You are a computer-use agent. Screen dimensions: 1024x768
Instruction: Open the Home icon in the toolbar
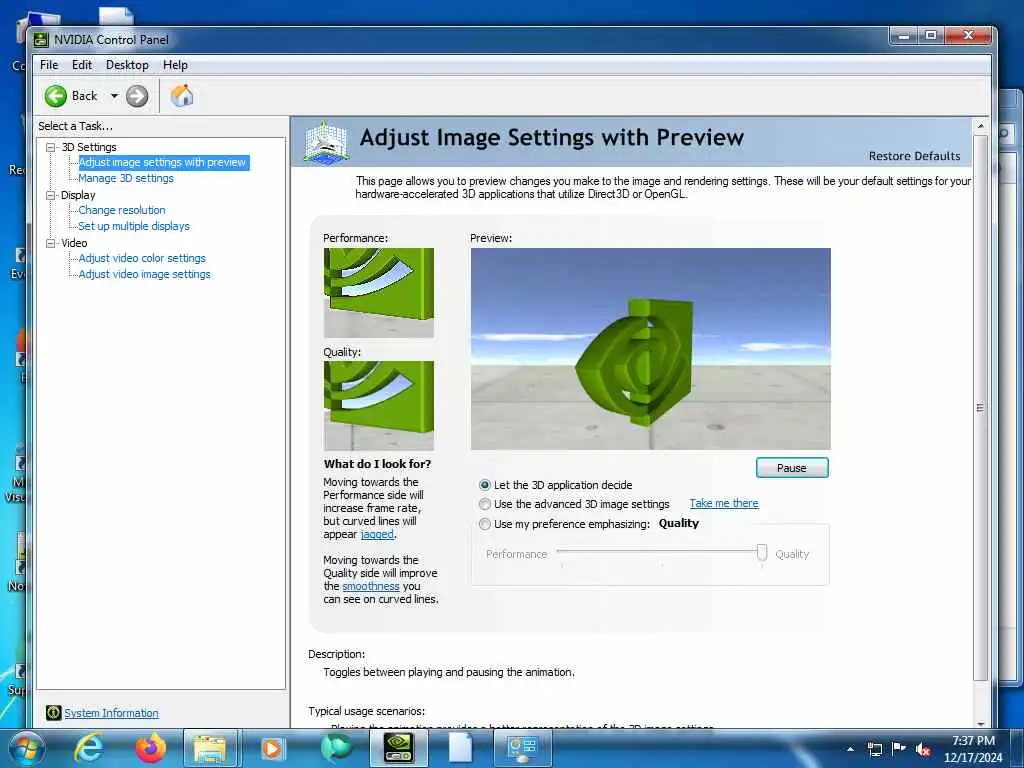coord(182,96)
